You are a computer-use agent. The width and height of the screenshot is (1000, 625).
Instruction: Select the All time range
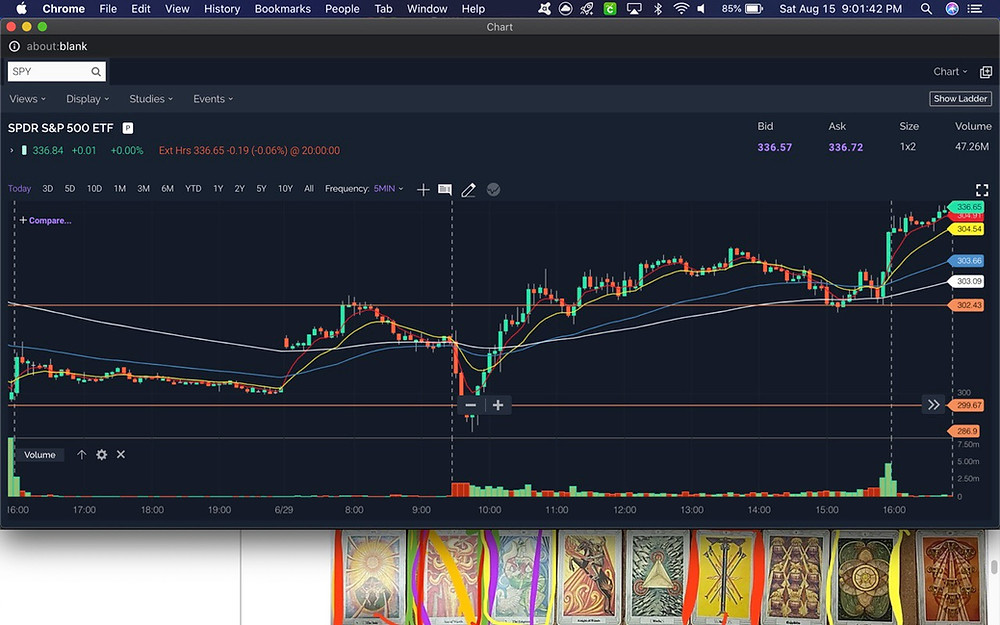click(x=309, y=189)
